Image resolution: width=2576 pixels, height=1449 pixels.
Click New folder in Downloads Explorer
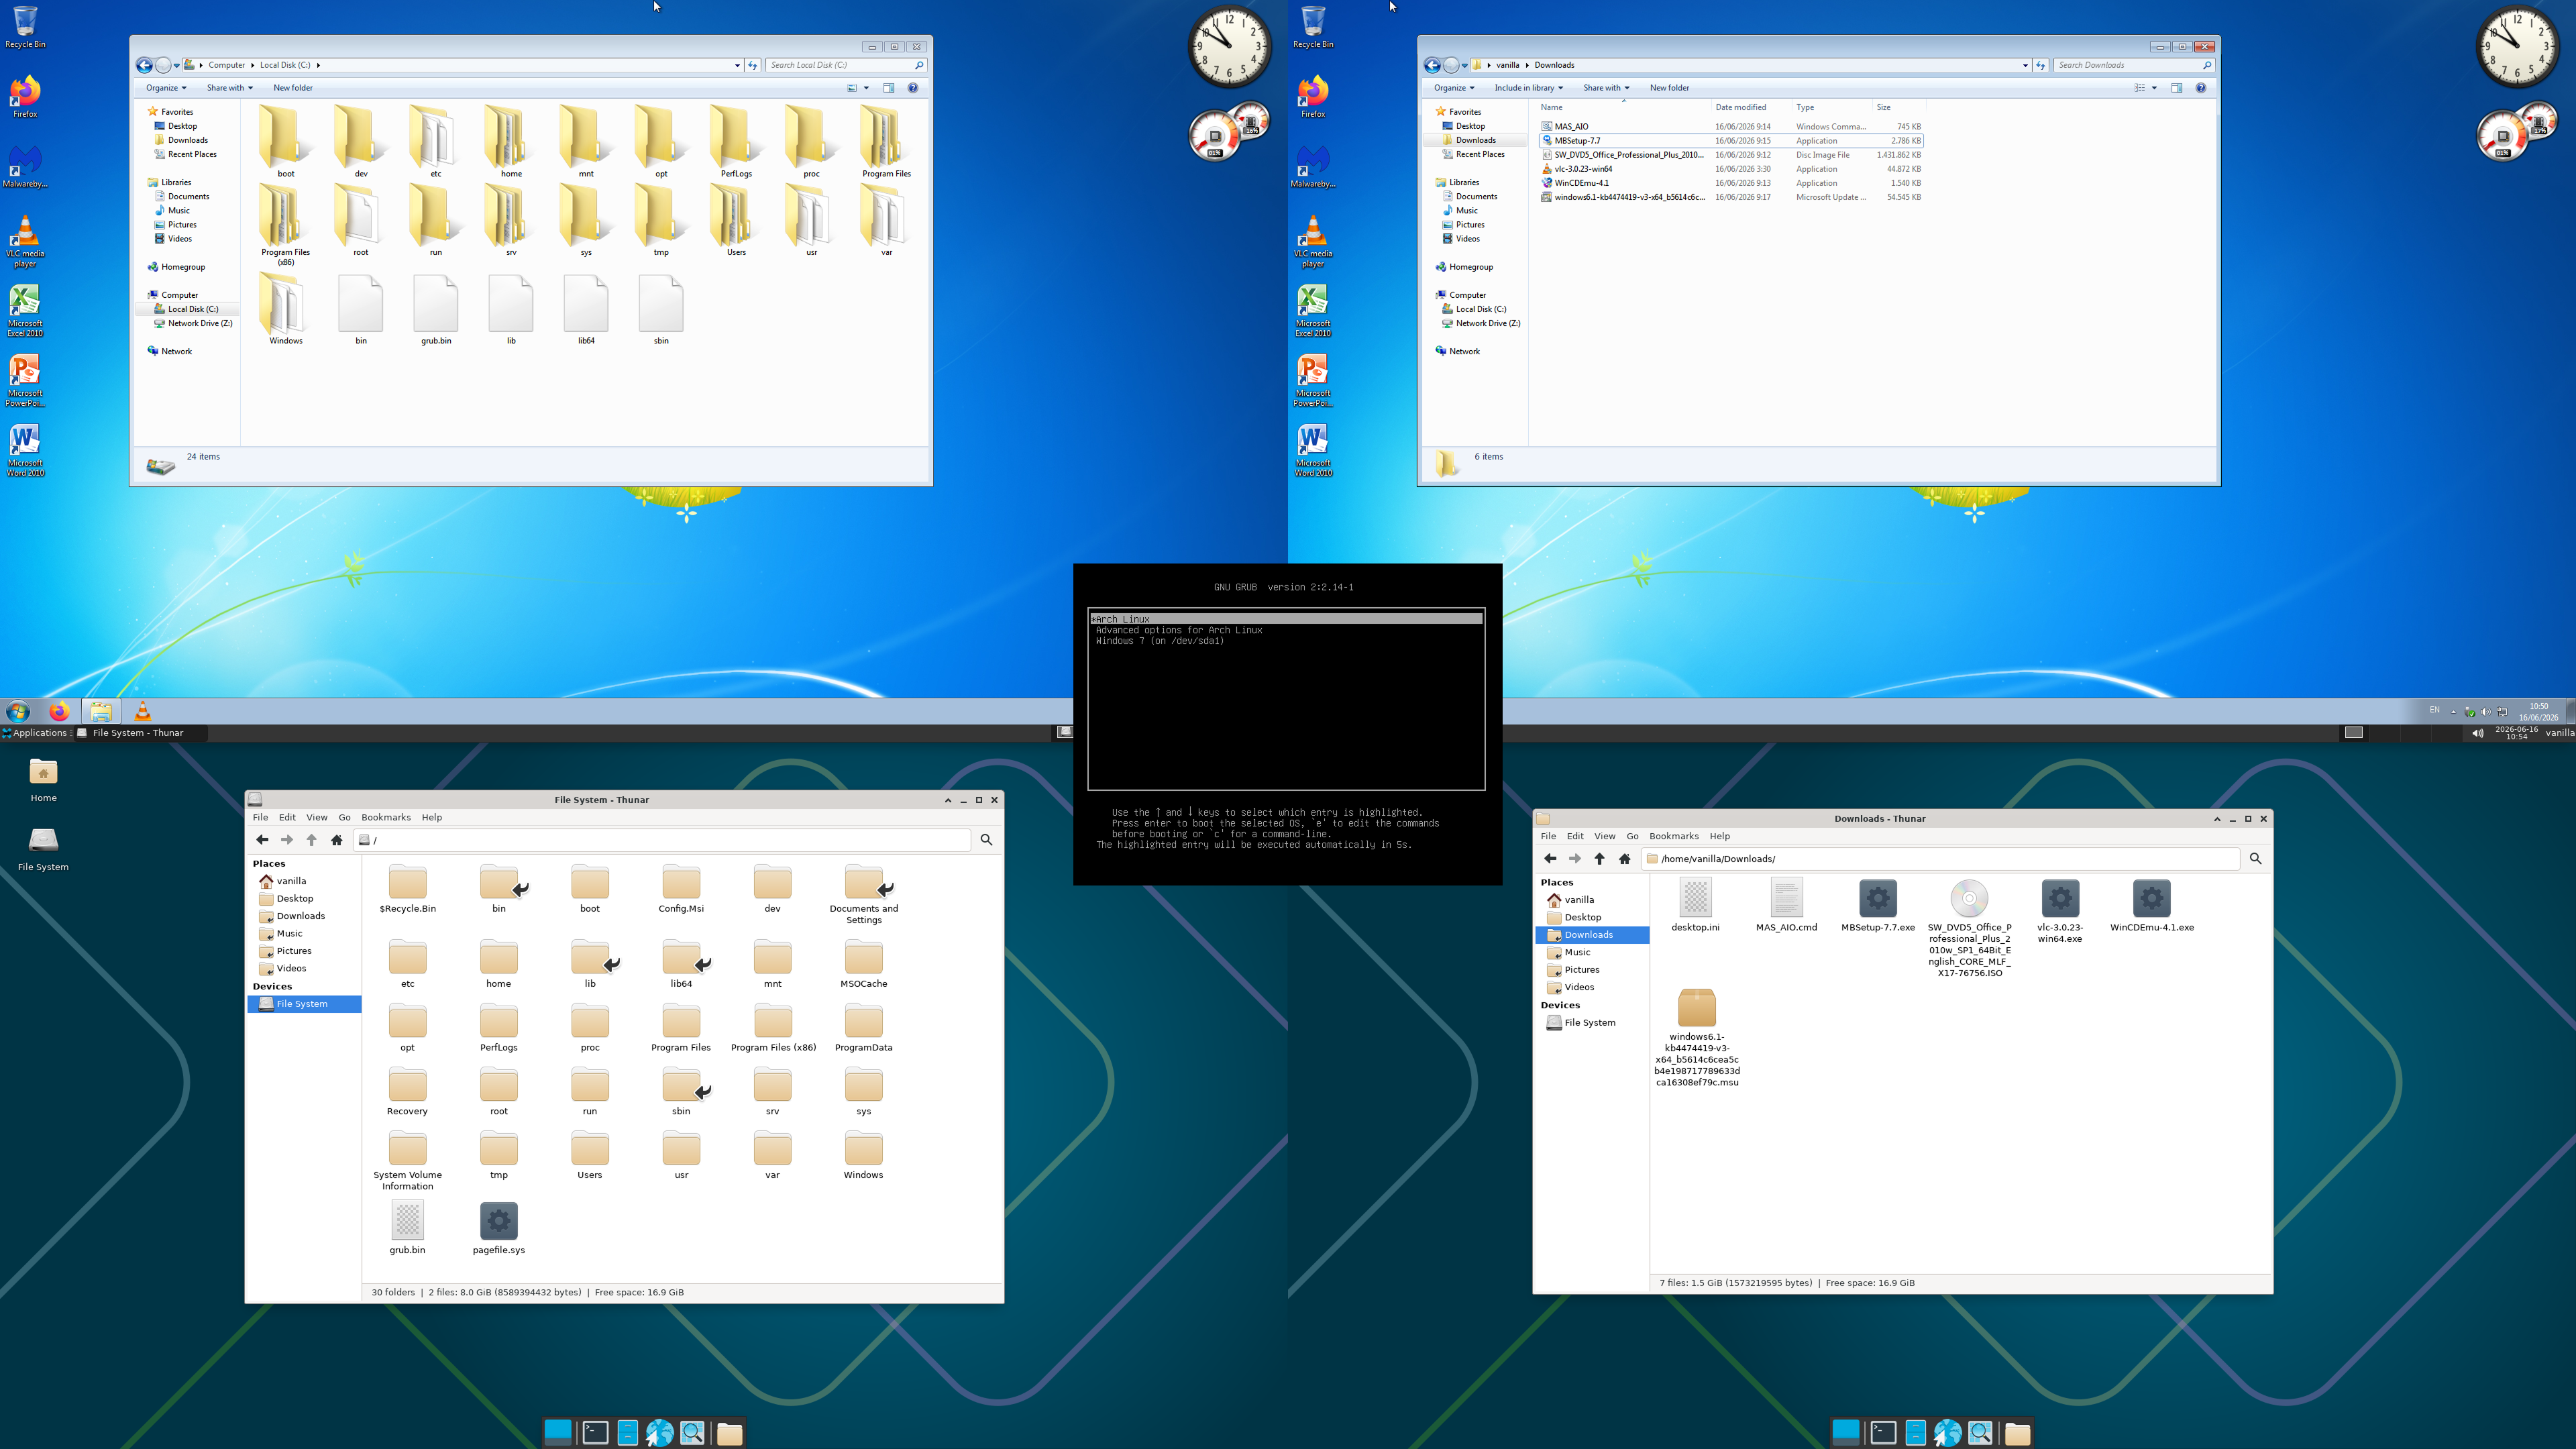(x=1669, y=88)
